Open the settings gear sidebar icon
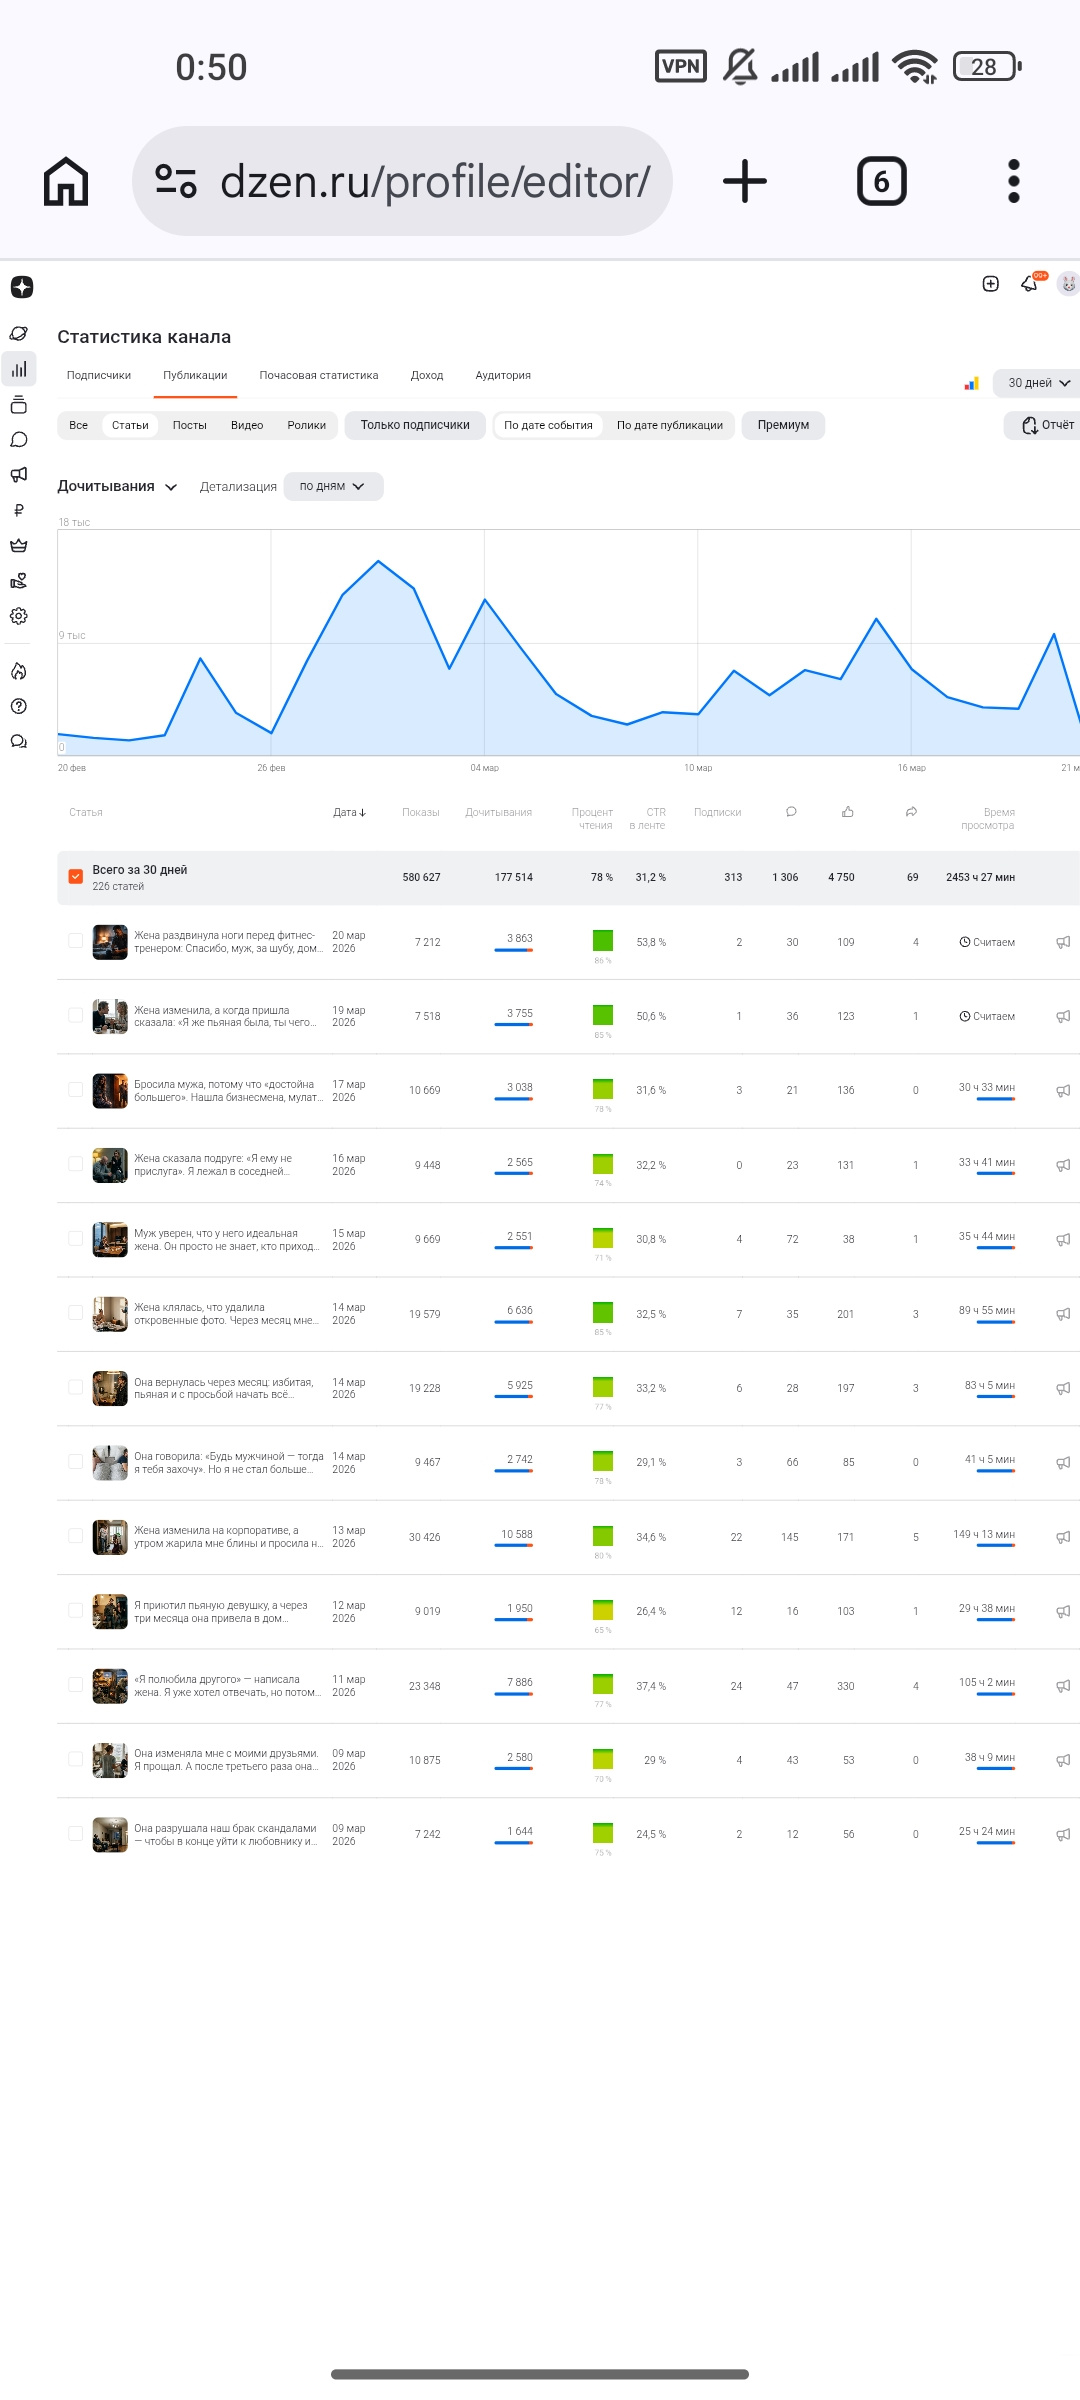 click(x=19, y=616)
